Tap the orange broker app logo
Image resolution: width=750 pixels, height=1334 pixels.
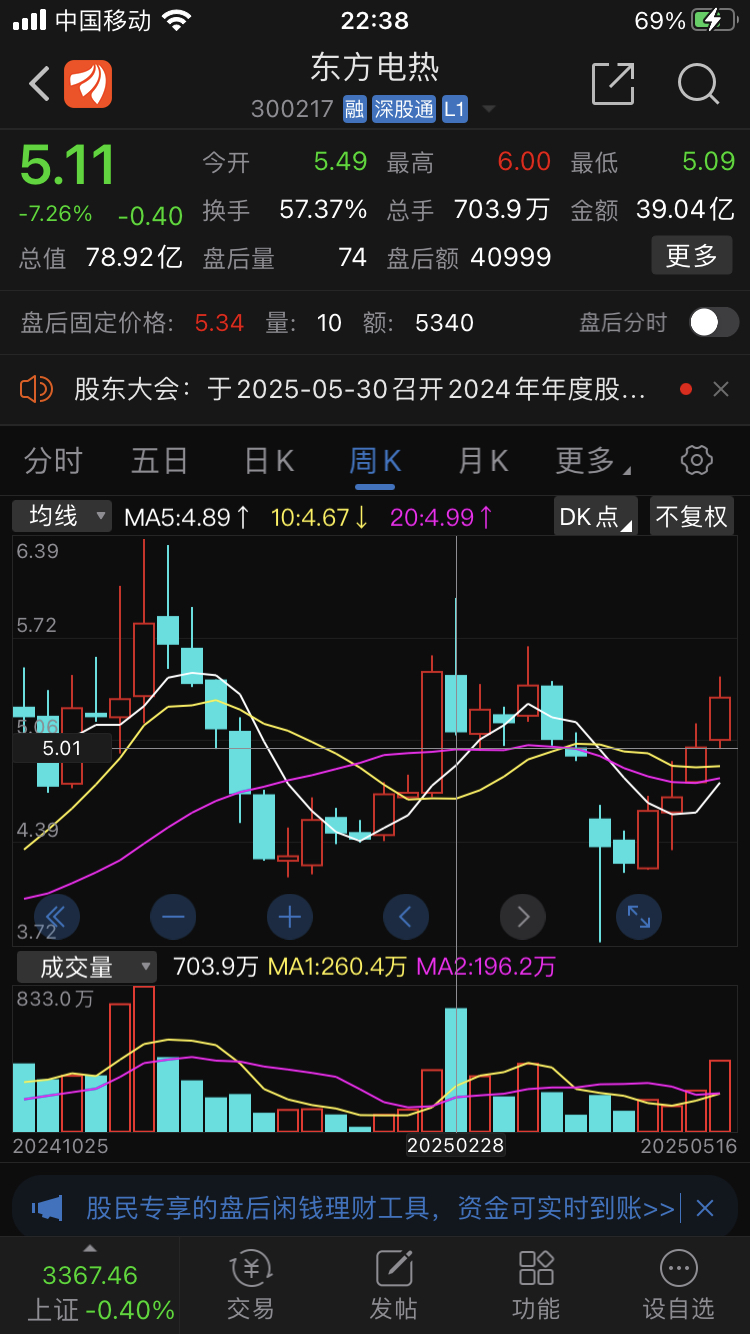pyautogui.click(x=88, y=84)
